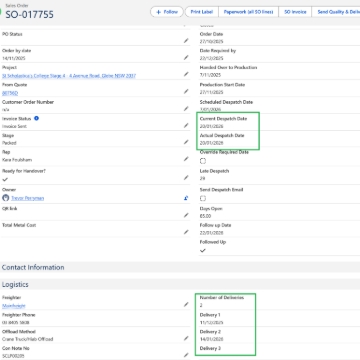Viewport: 360px width, 360px height.
Task: Click the Delivery 1 date value
Action: (212, 322)
